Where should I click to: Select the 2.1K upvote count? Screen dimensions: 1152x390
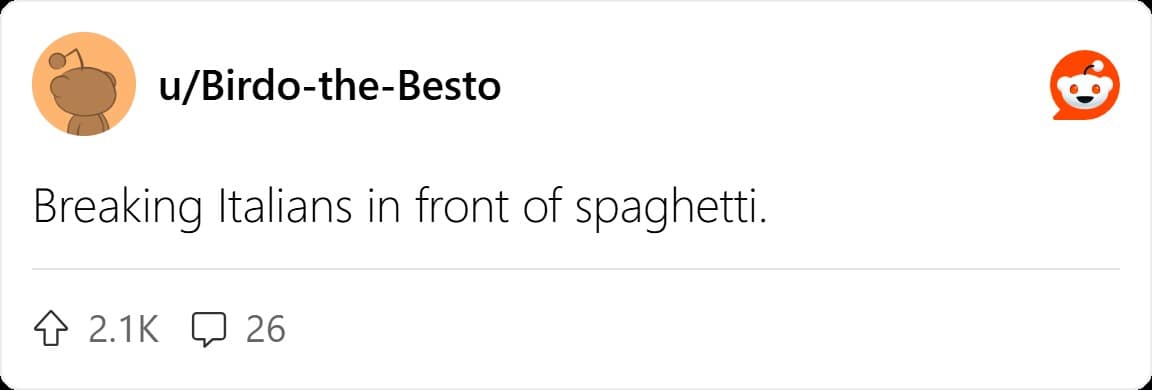pyautogui.click(x=123, y=330)
